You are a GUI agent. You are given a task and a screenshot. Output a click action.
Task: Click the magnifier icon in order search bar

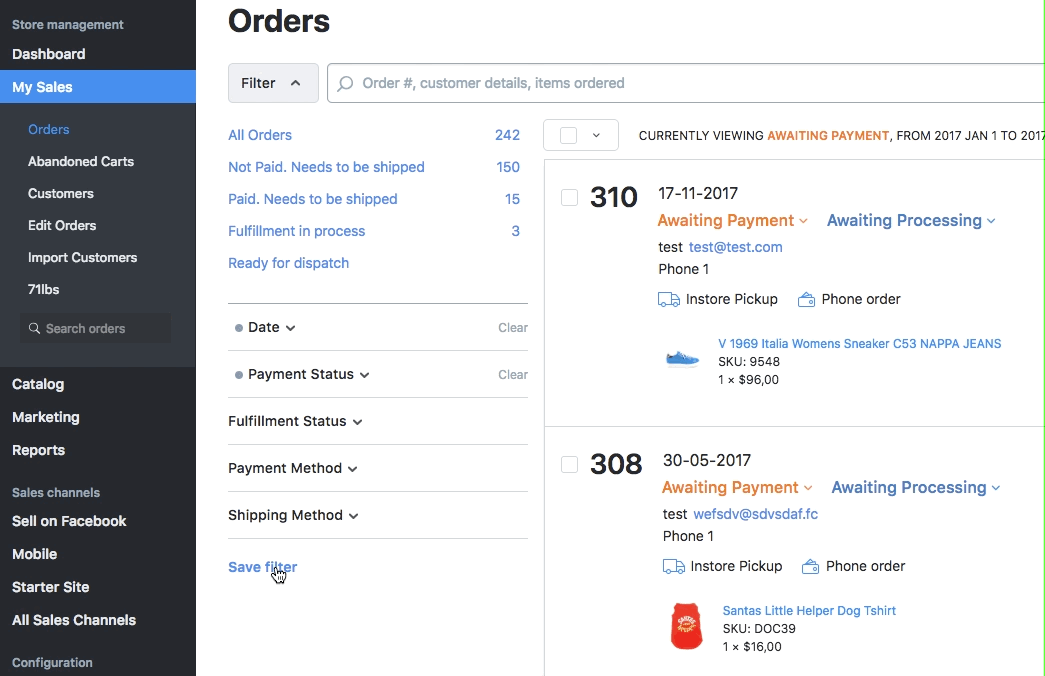(x=346, y=84)
